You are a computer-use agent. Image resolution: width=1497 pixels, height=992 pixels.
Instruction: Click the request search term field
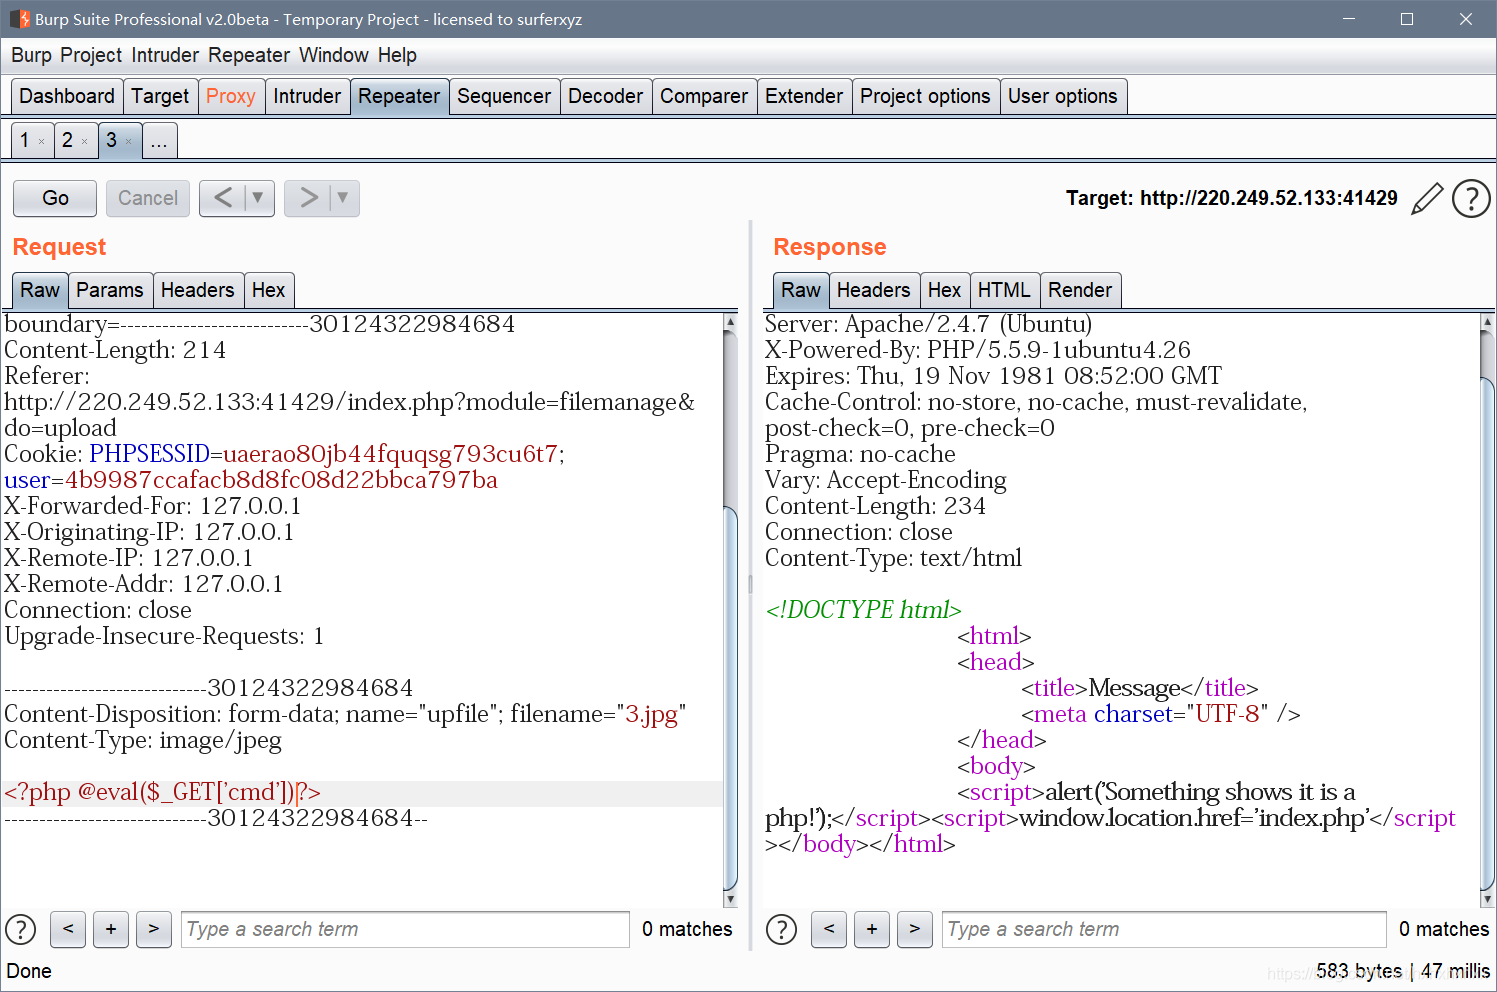405,929
